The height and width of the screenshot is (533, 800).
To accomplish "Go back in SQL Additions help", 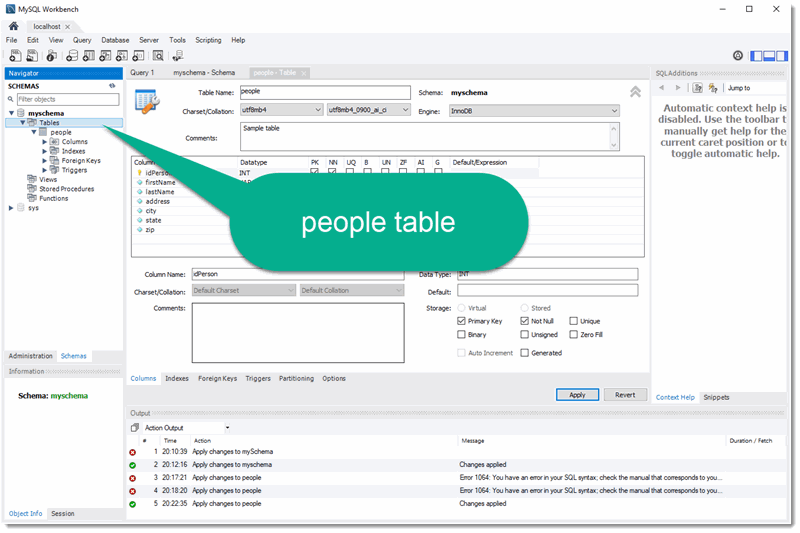I will click(662, 88).
